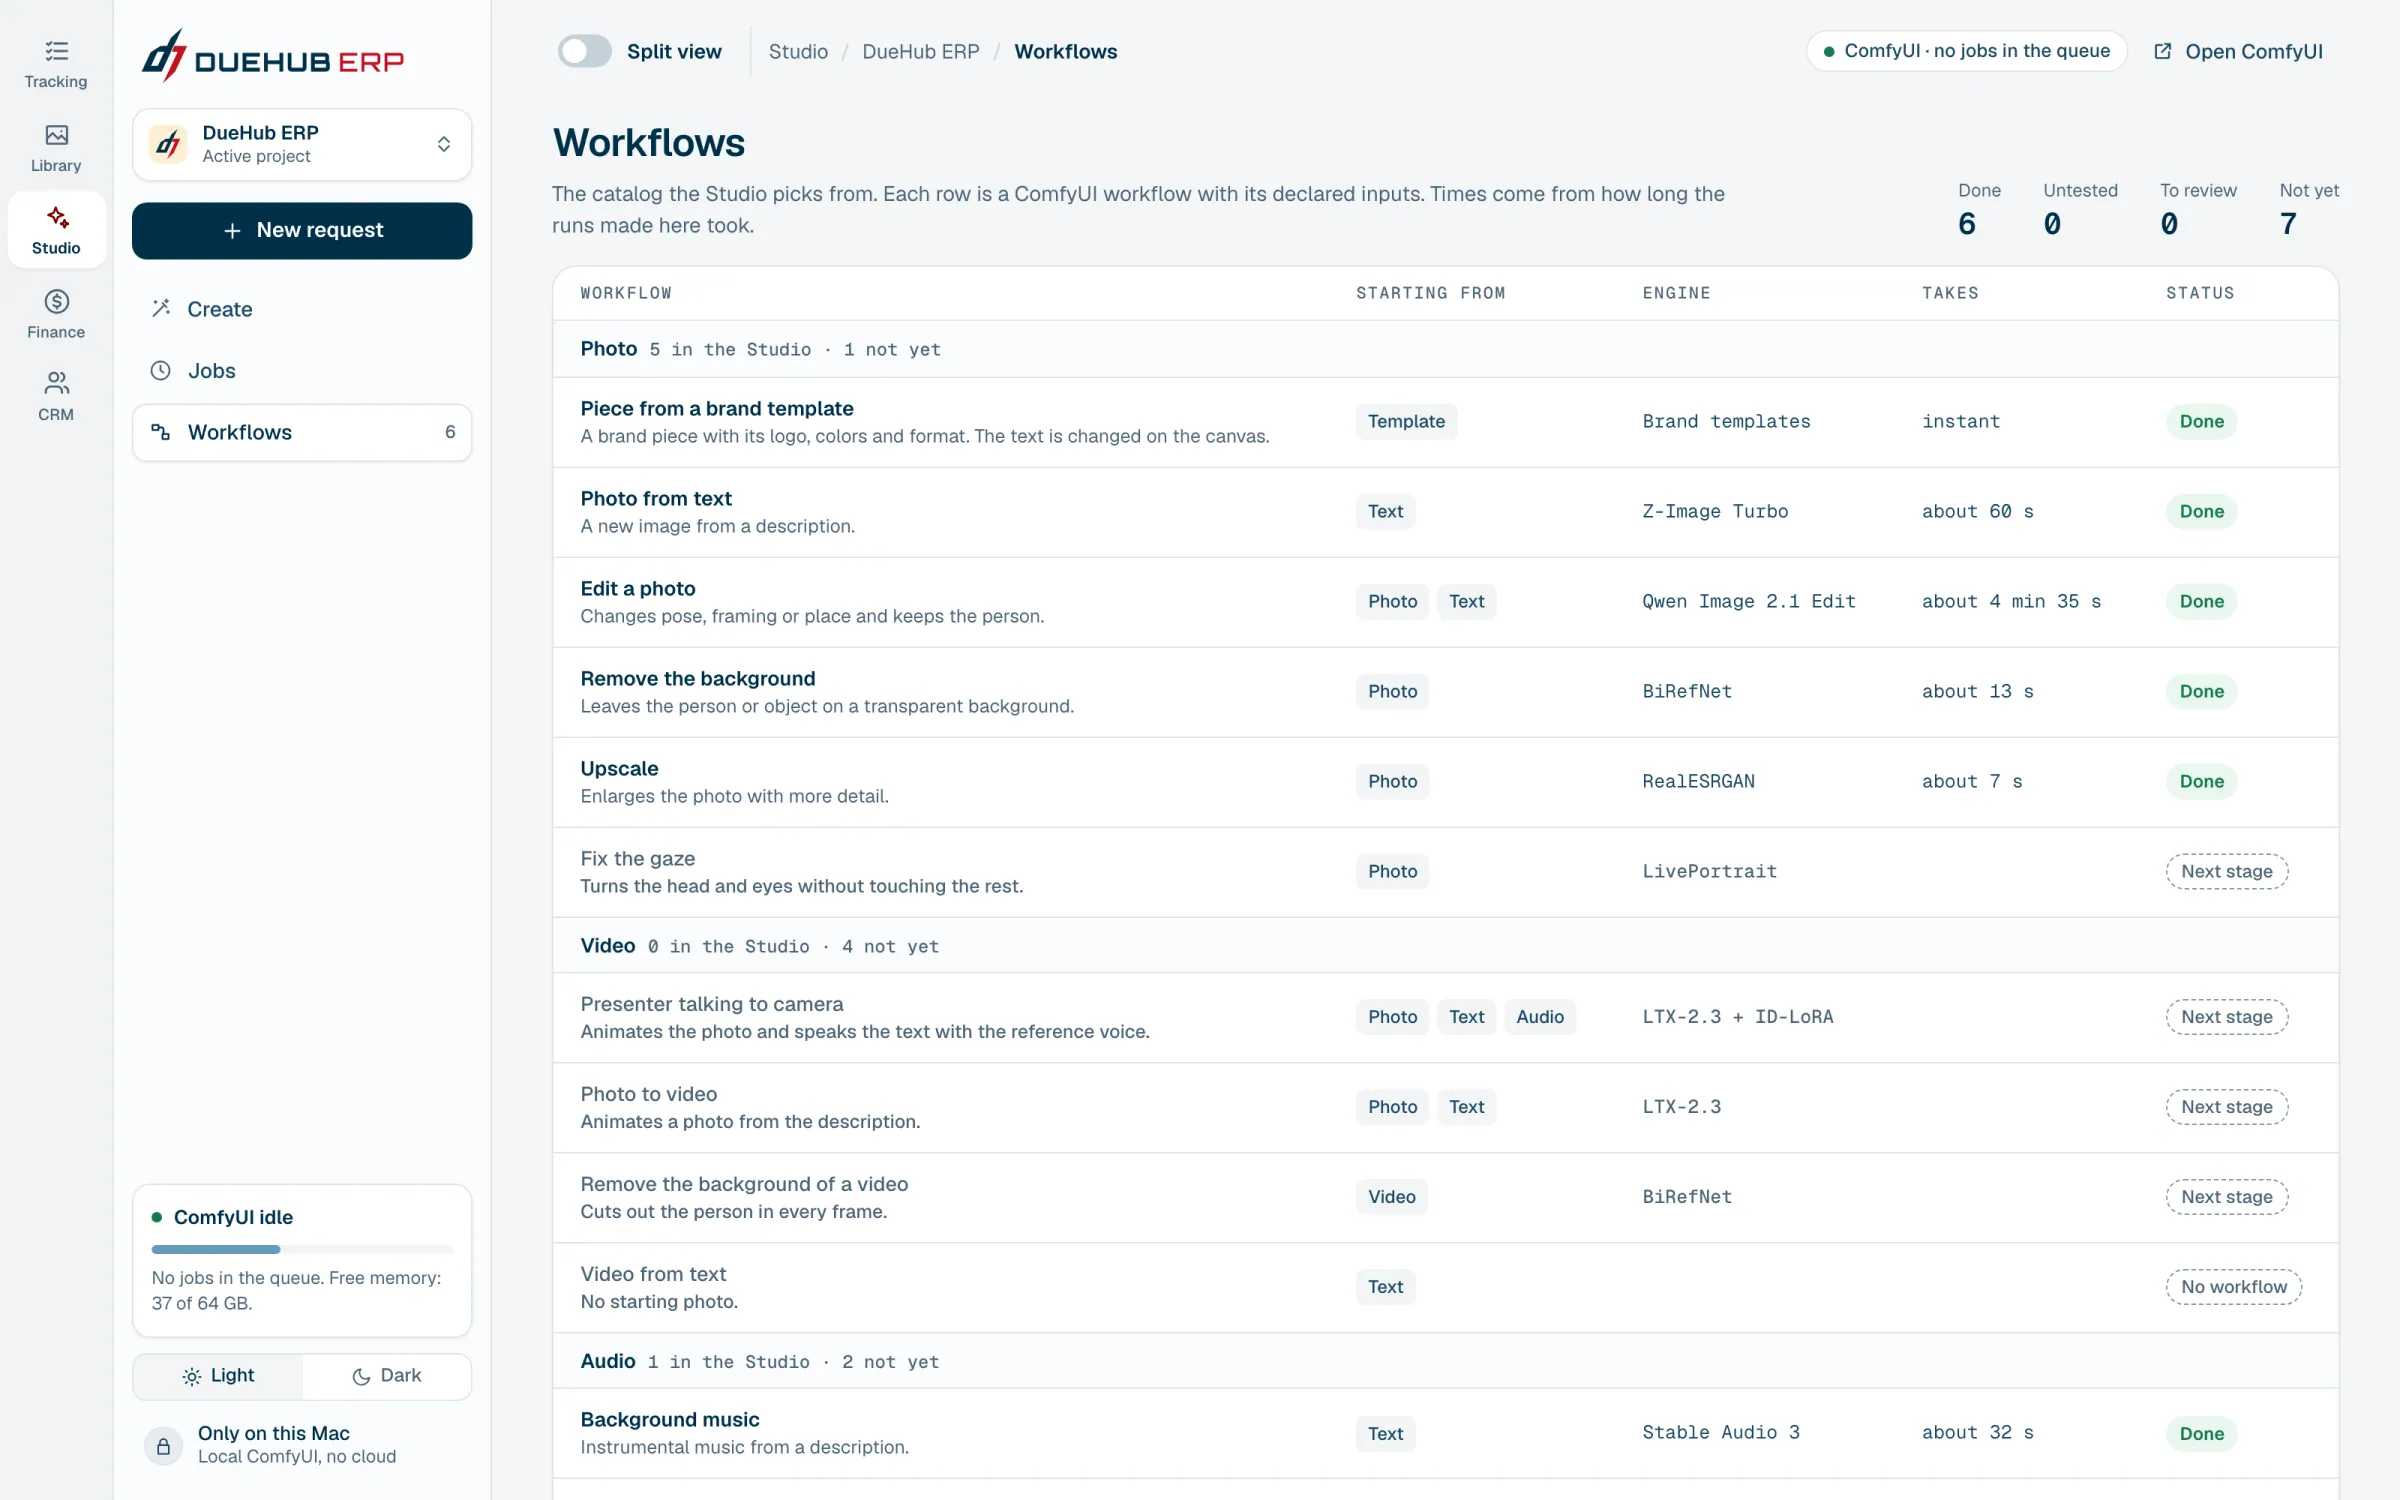The width and height of the screenshot is (2400, 1500).
Task: Click the Not yet counter showing 7
Action: (x=2309, y=209)
